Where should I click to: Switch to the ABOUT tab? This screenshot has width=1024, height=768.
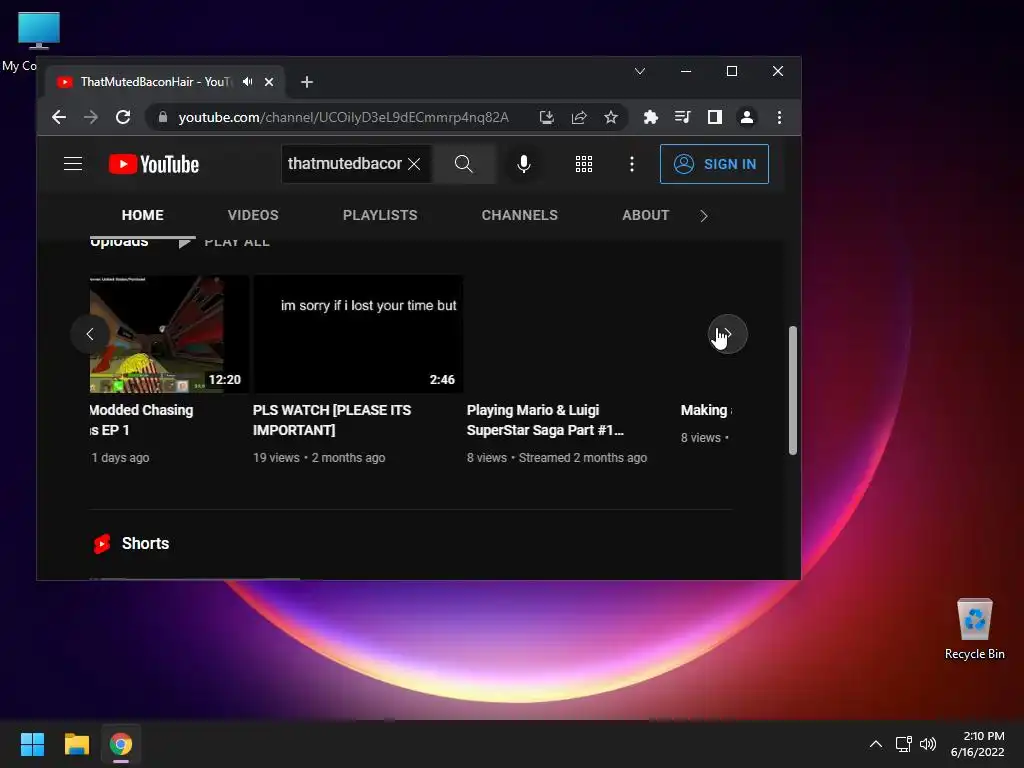[x=645, y=215]
